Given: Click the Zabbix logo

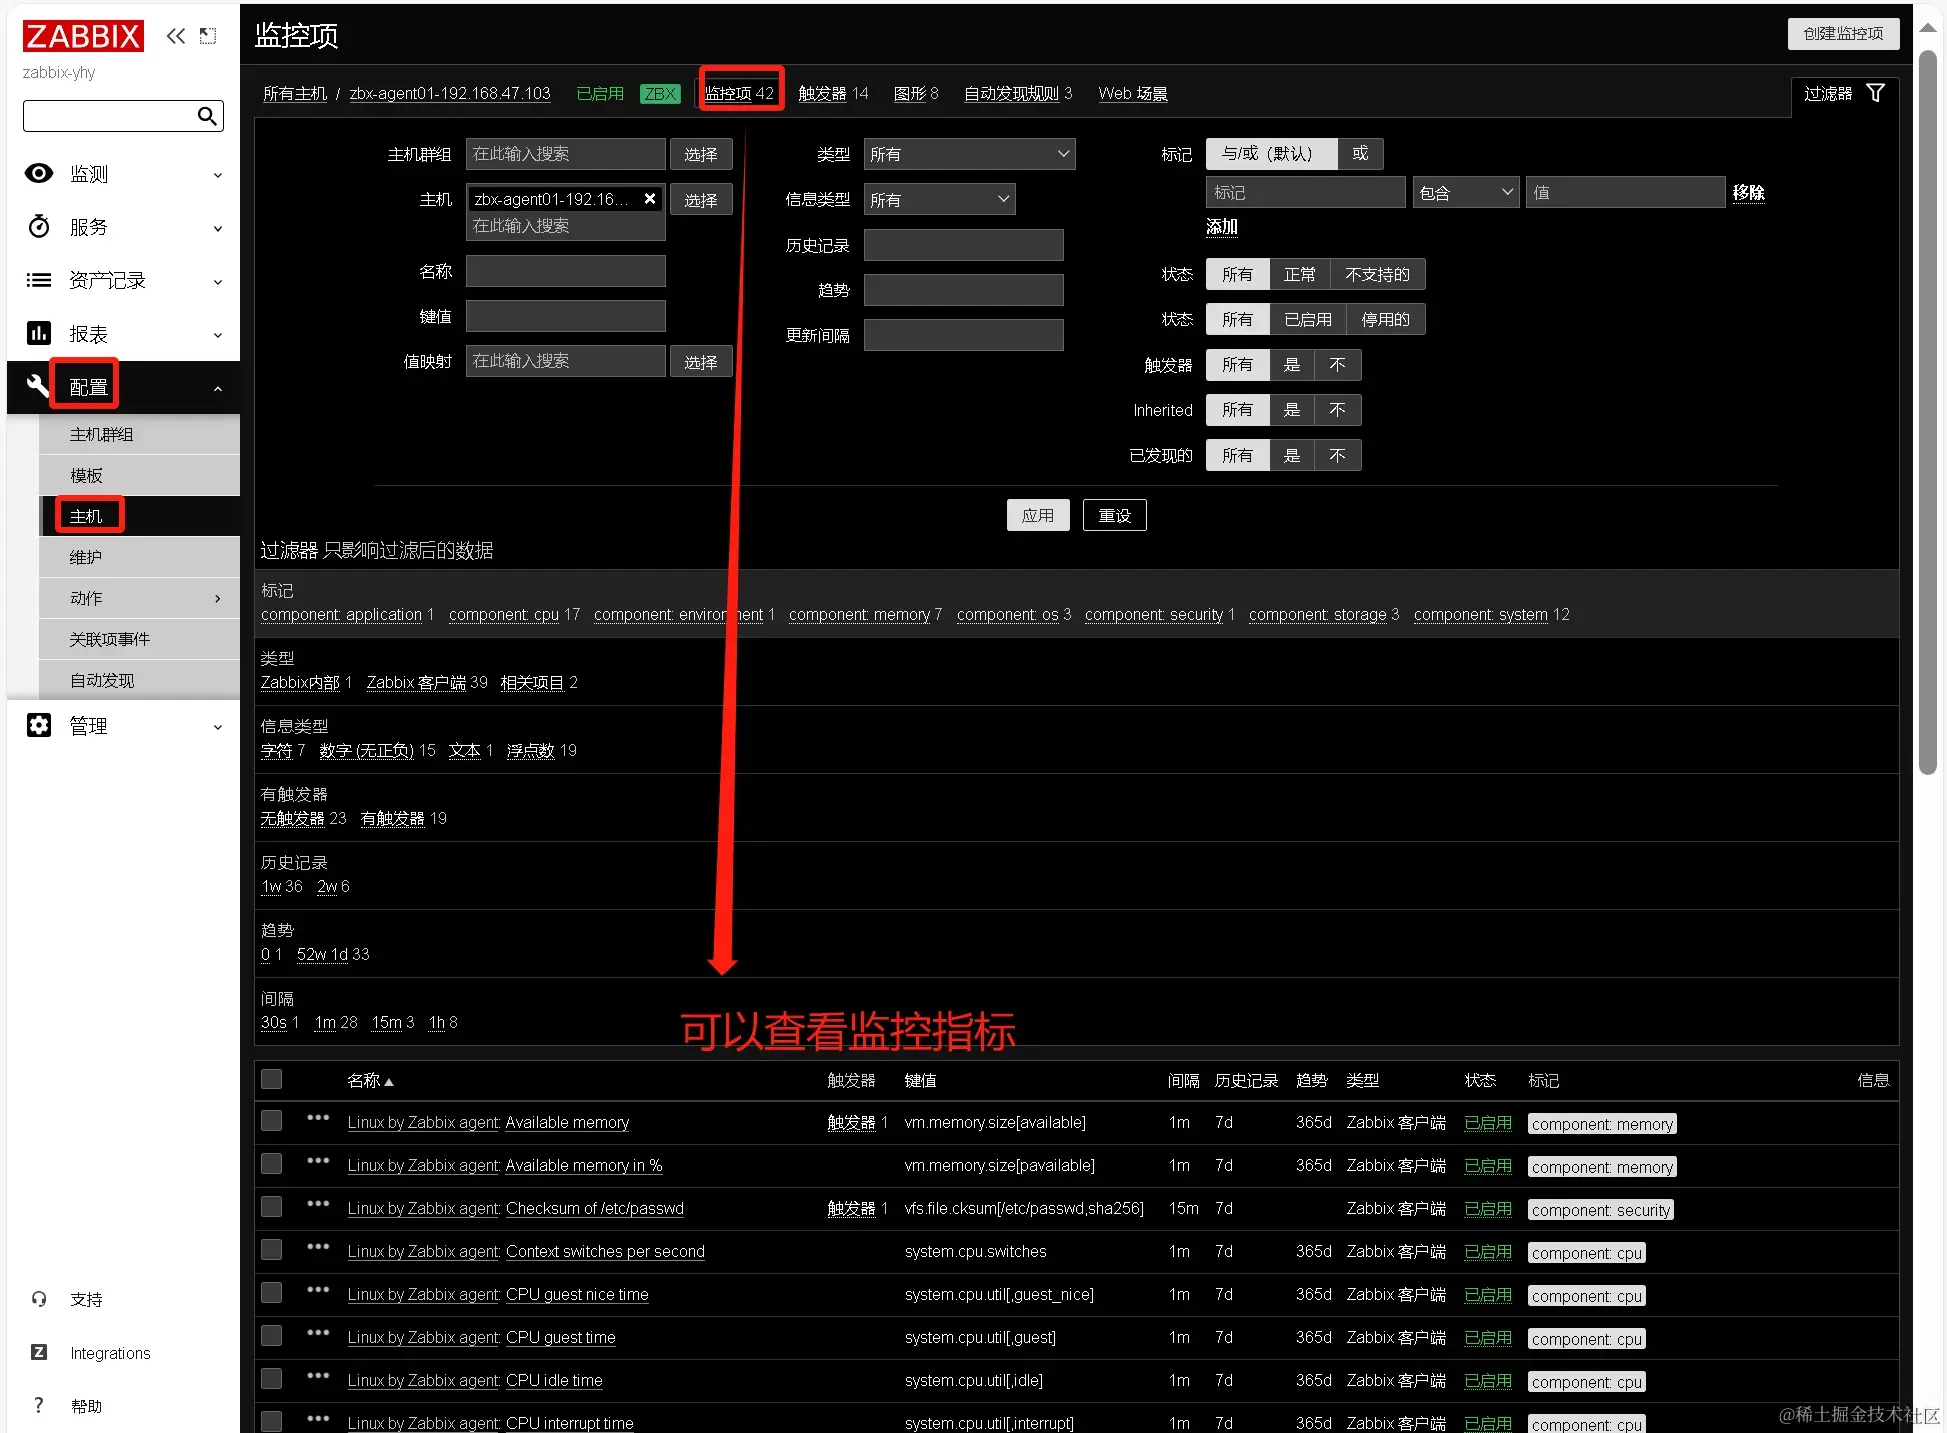Looking at the screenshot, I should (83, 36).
